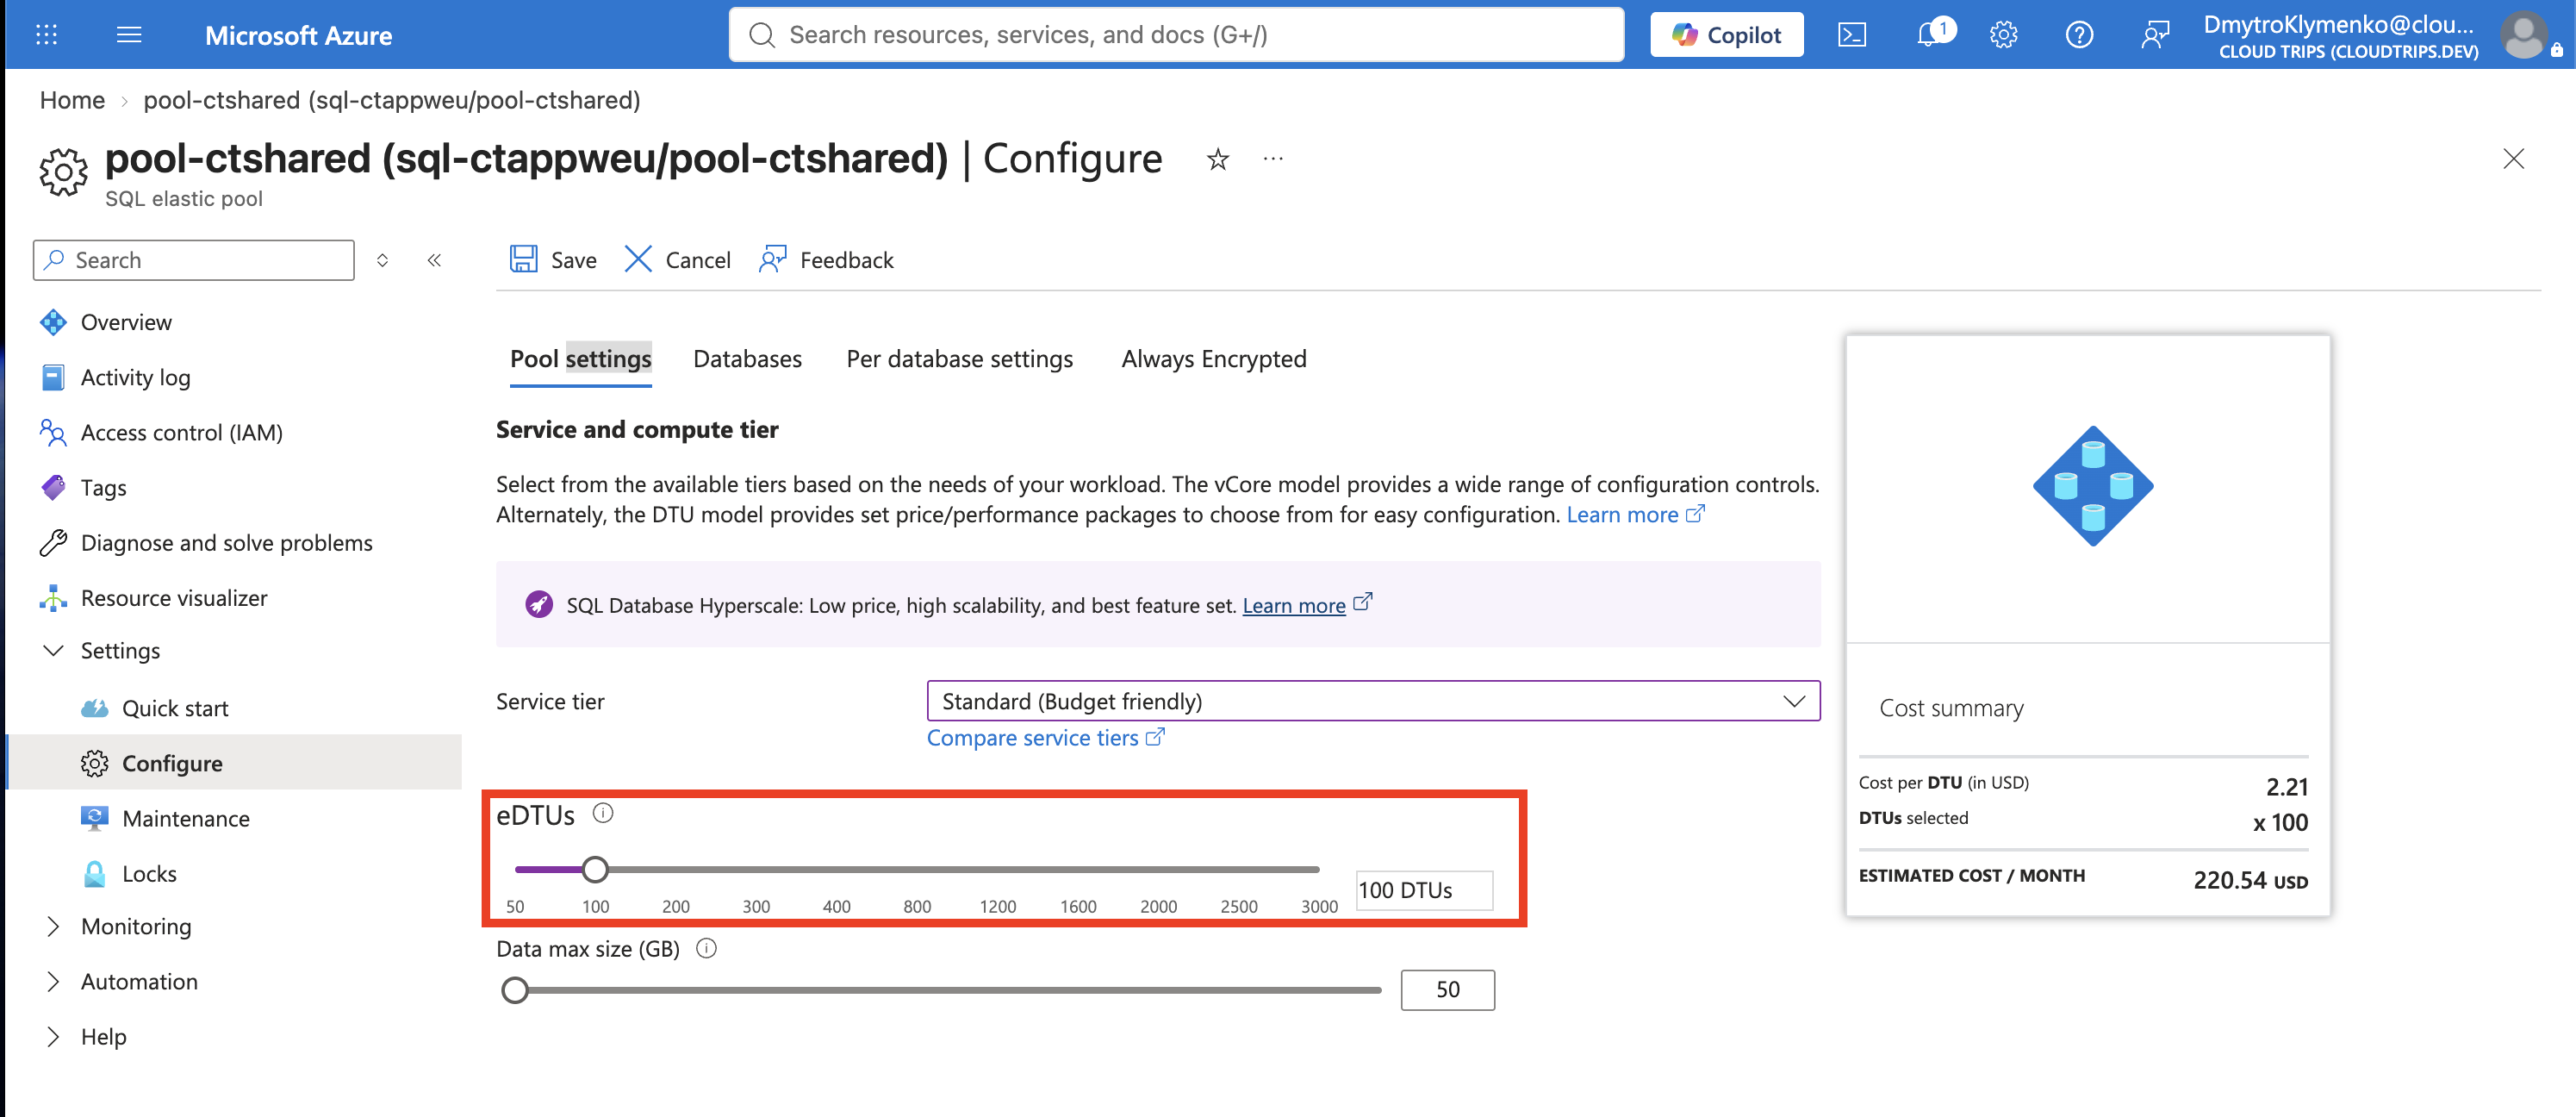The height and width of the screenshot is (1117, 2576).
Task: Open Tags in the sidebar
Action: pos(103,487)
